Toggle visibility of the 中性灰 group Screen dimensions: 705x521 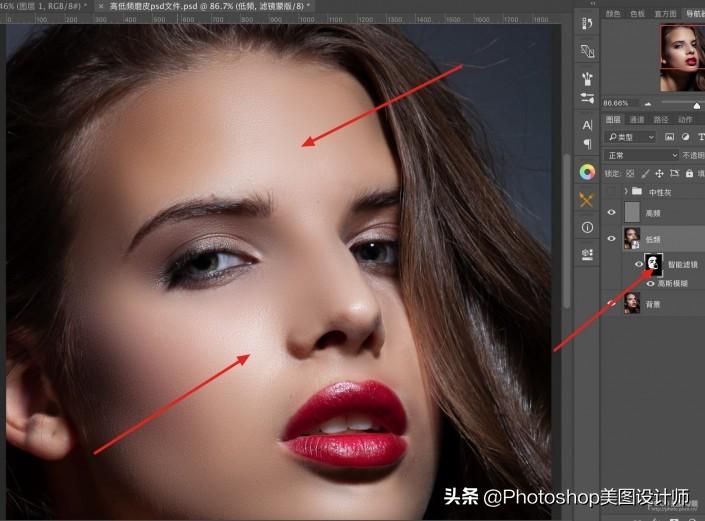(612, 191)
